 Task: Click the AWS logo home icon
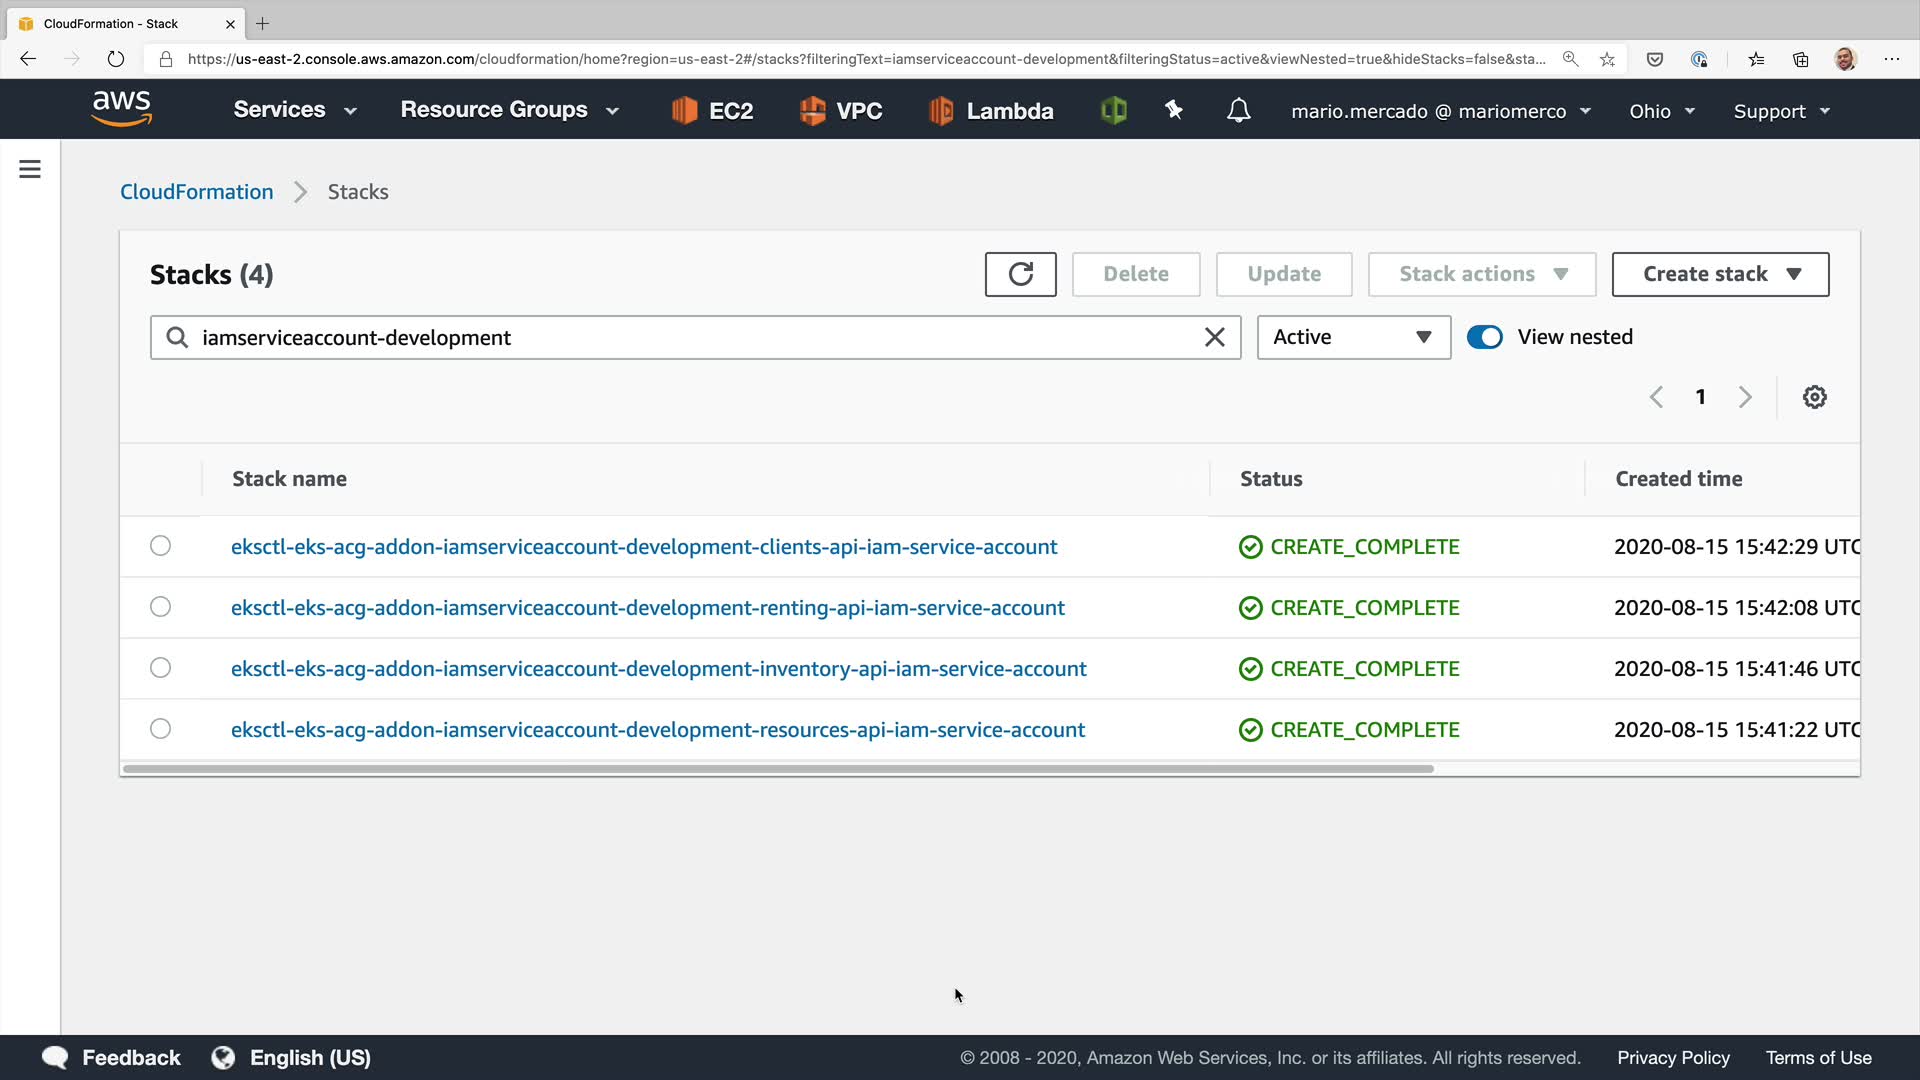[x=121, y=109]
